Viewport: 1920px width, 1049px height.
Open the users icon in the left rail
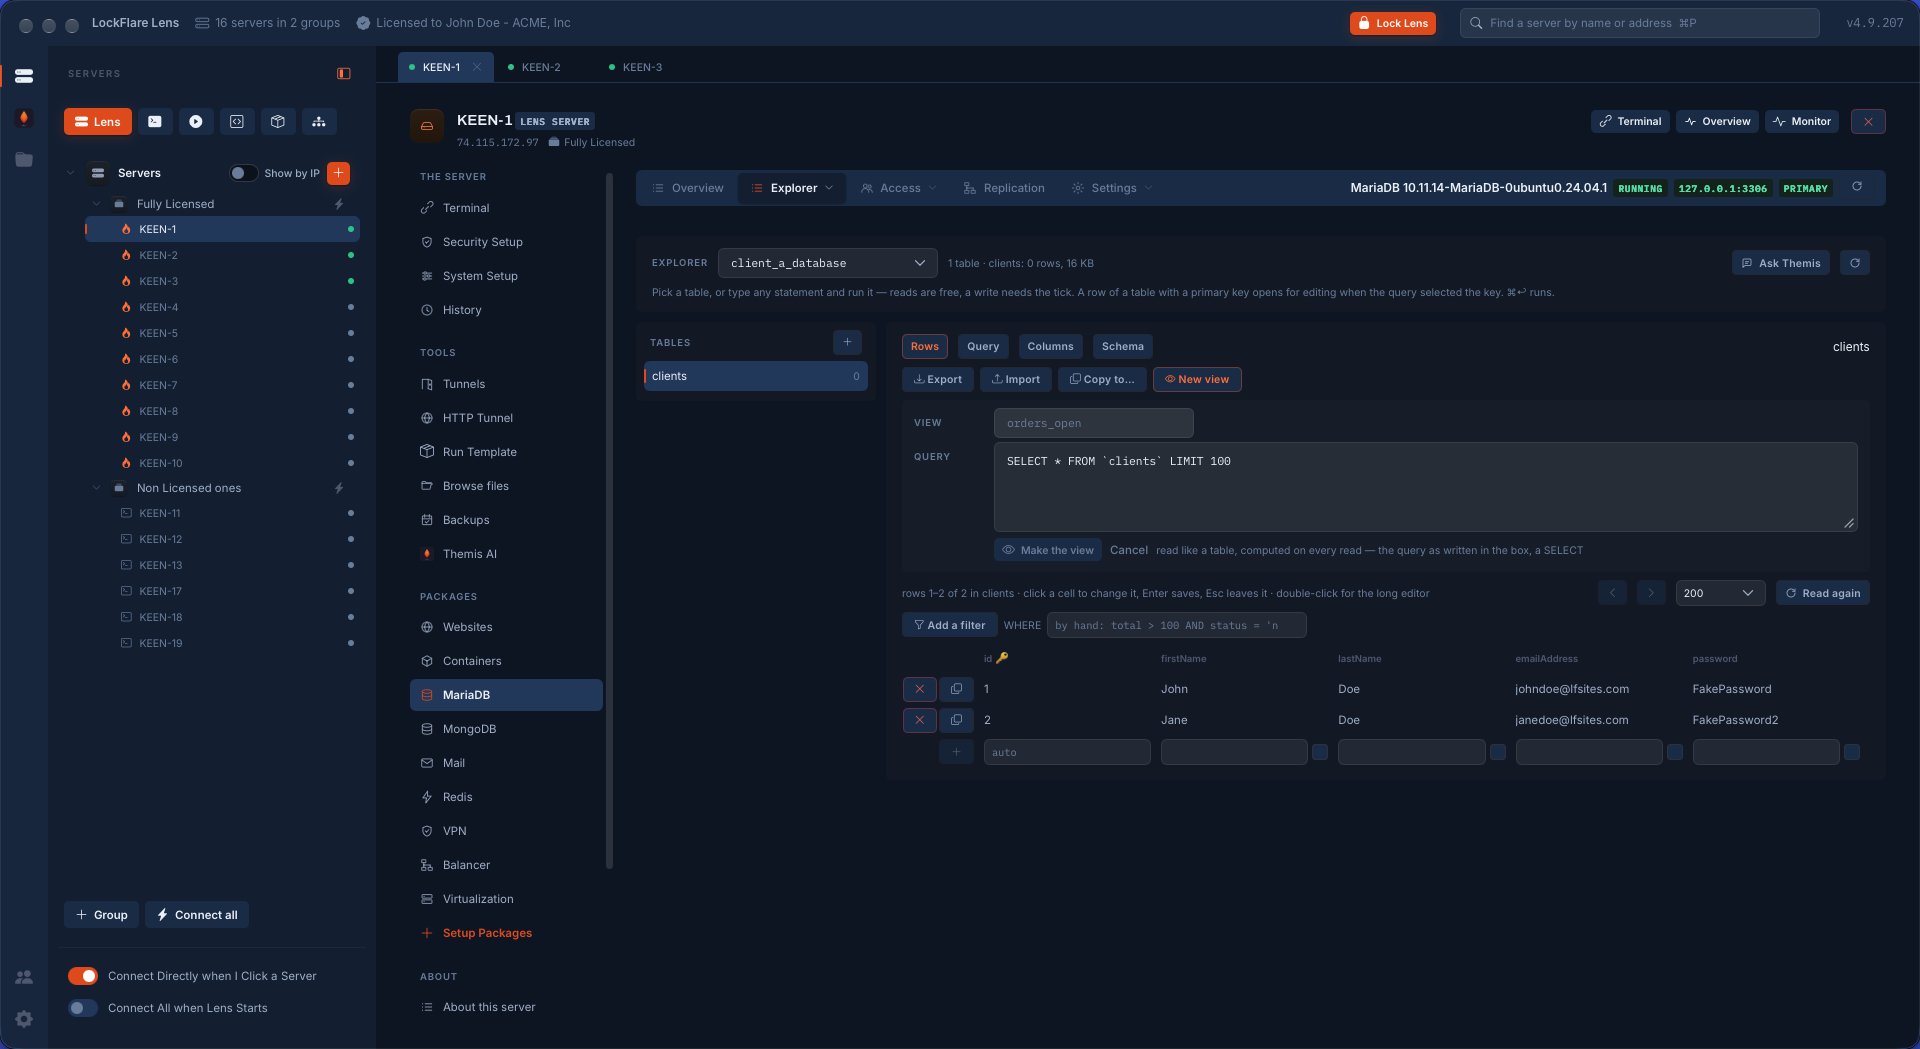click(24, 977)
